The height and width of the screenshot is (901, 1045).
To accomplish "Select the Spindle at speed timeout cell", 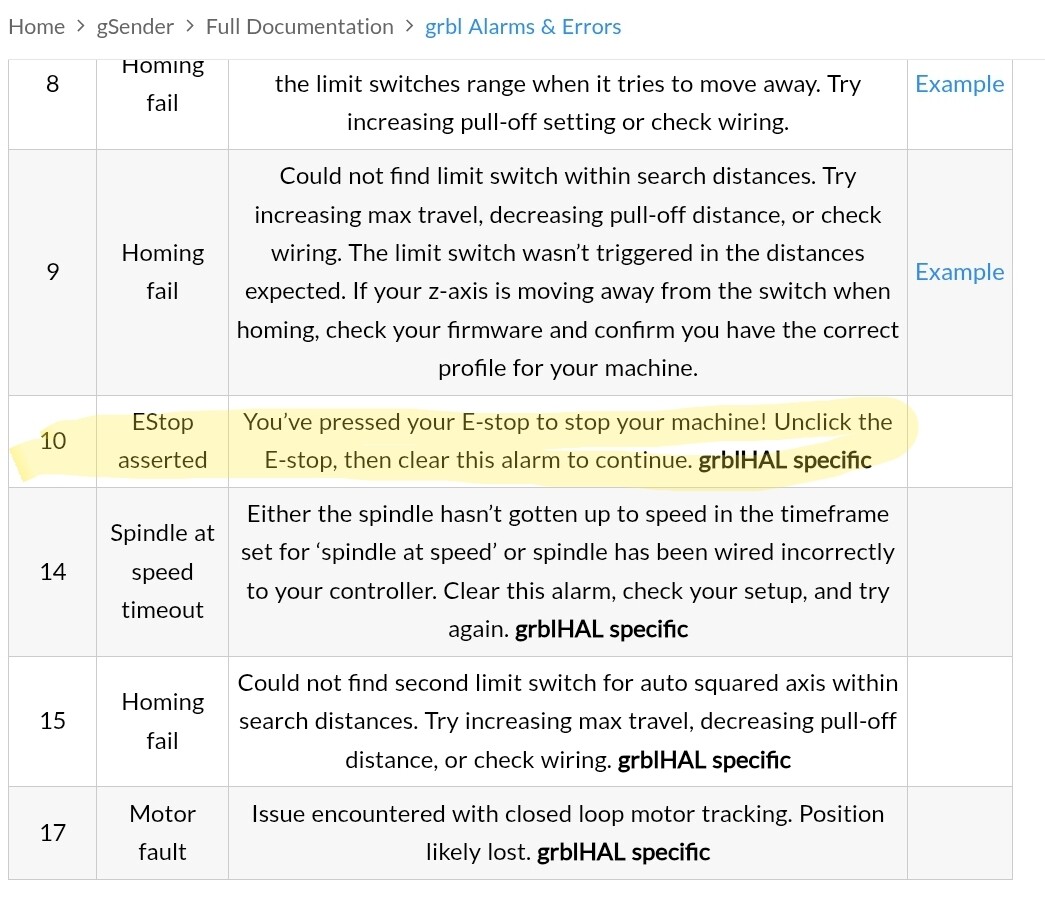I will (x=162, y=571).
